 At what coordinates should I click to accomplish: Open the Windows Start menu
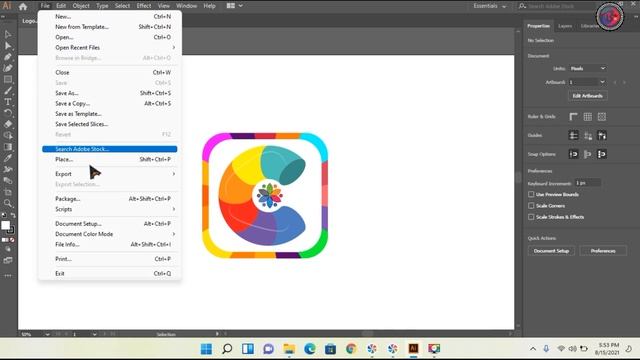(x=206, y=348)
